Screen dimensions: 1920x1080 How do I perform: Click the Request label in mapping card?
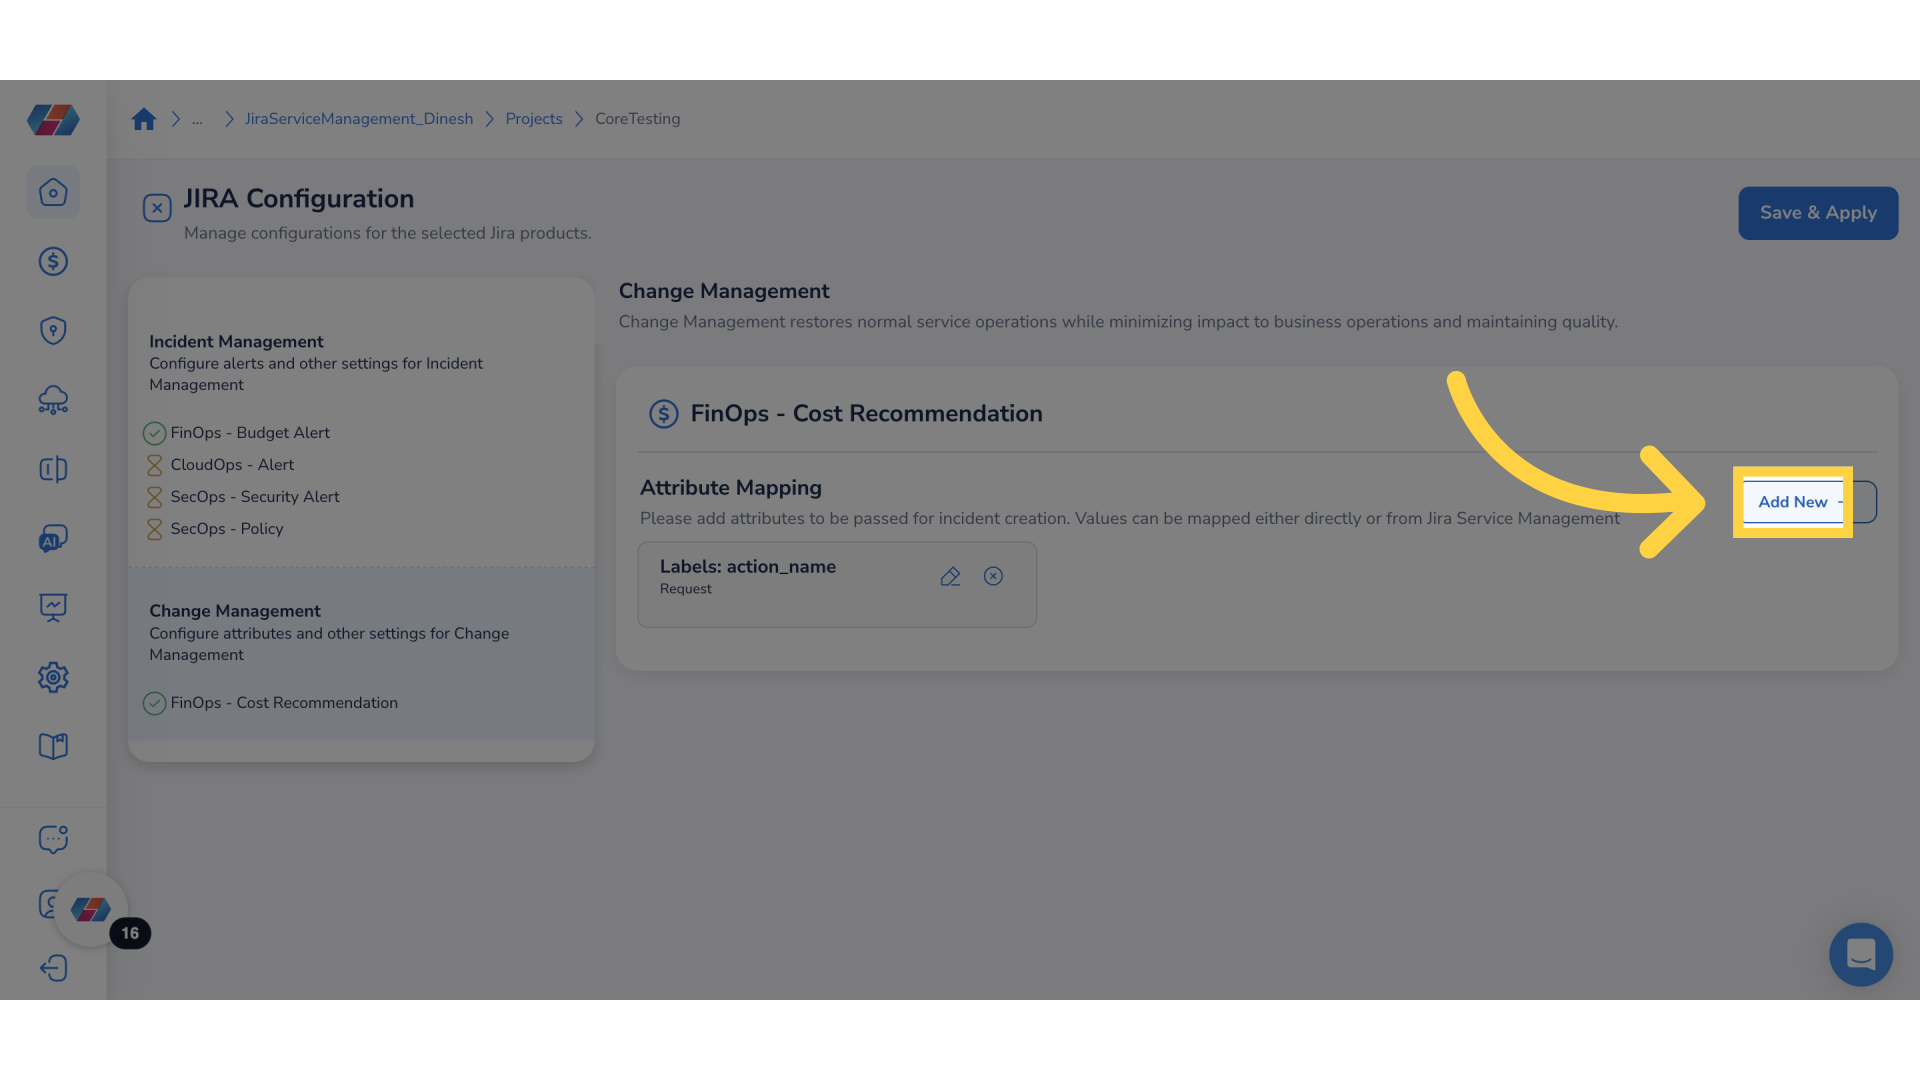tap(686, 589)
